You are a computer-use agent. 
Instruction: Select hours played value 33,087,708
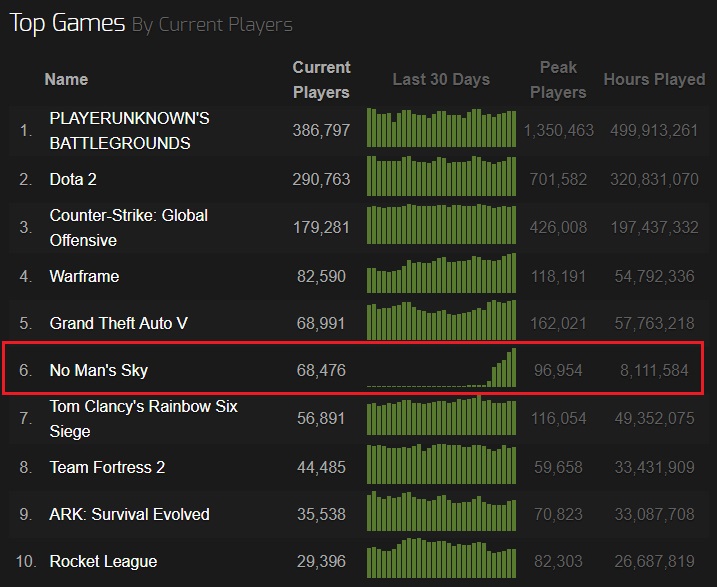pos(654,514)
